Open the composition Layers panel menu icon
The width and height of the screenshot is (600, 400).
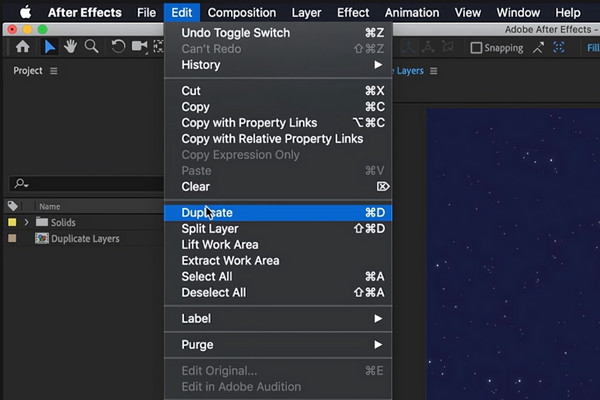click(434, 71)
